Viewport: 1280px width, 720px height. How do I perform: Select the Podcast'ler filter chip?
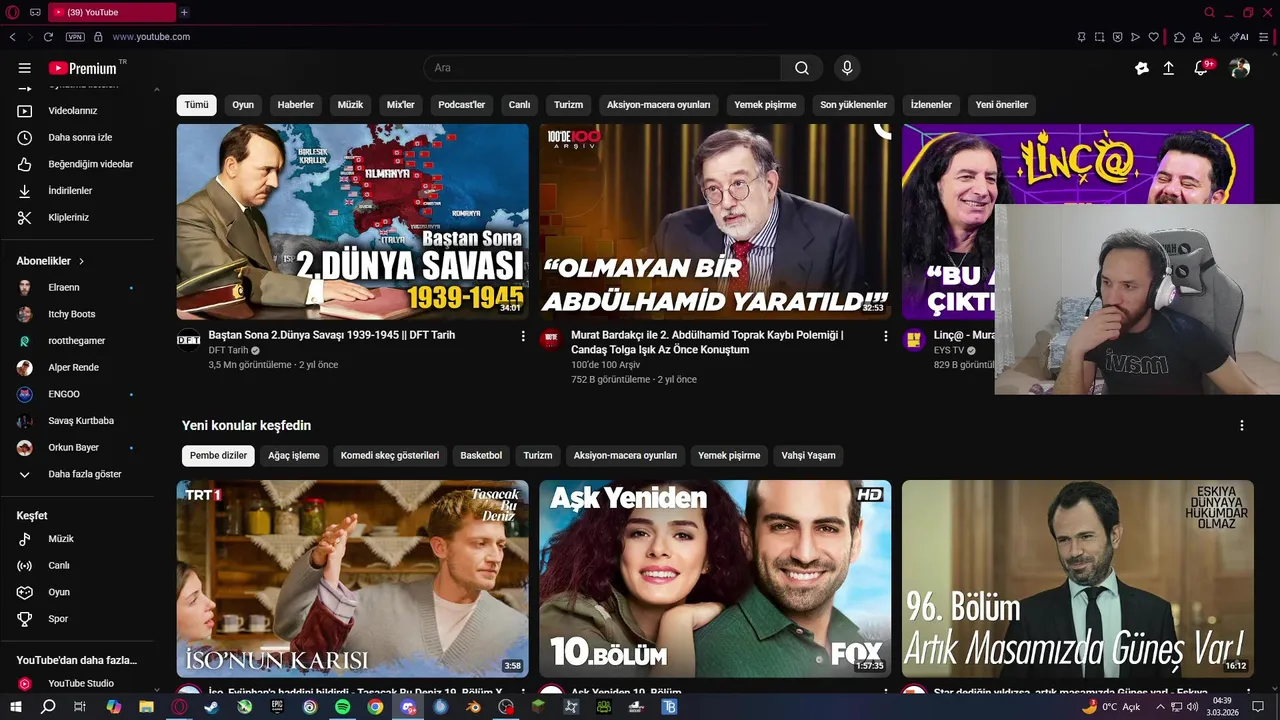click(462, 104)
